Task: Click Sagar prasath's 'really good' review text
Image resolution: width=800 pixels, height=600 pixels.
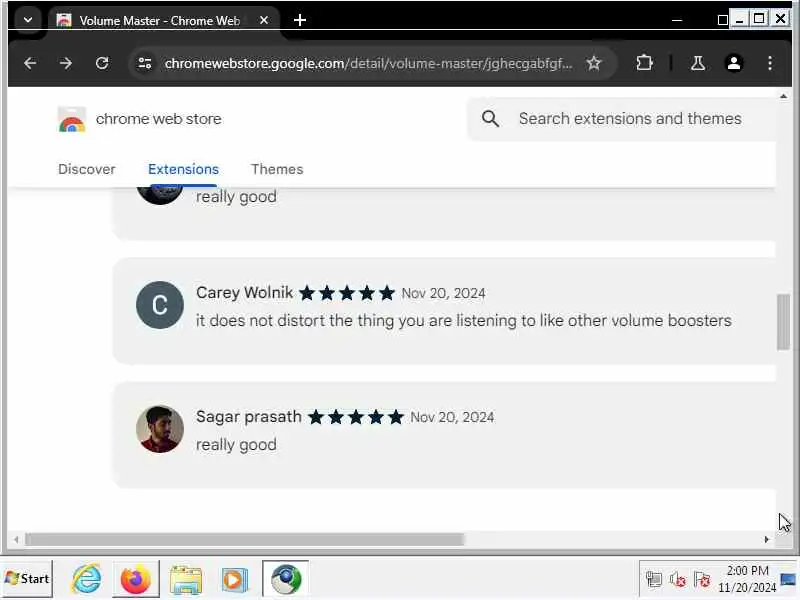Action: [236, 444]
